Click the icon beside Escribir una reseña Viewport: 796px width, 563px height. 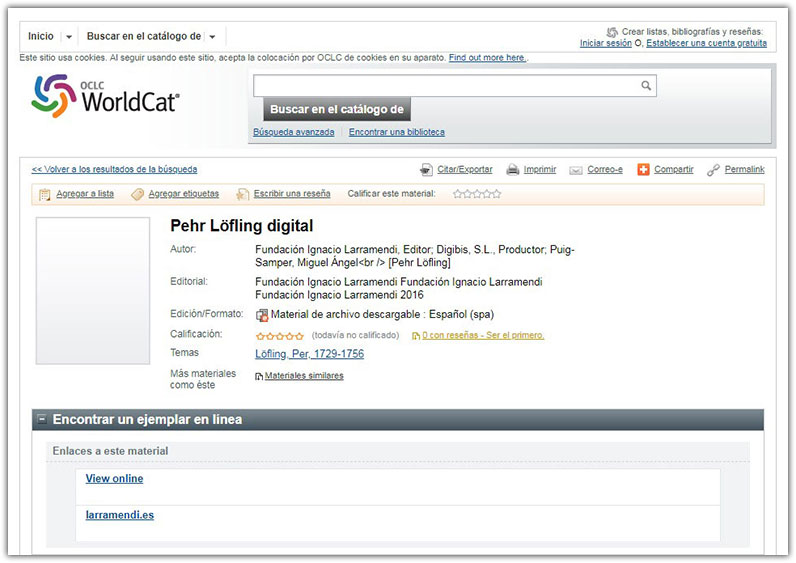coord(243,194)
